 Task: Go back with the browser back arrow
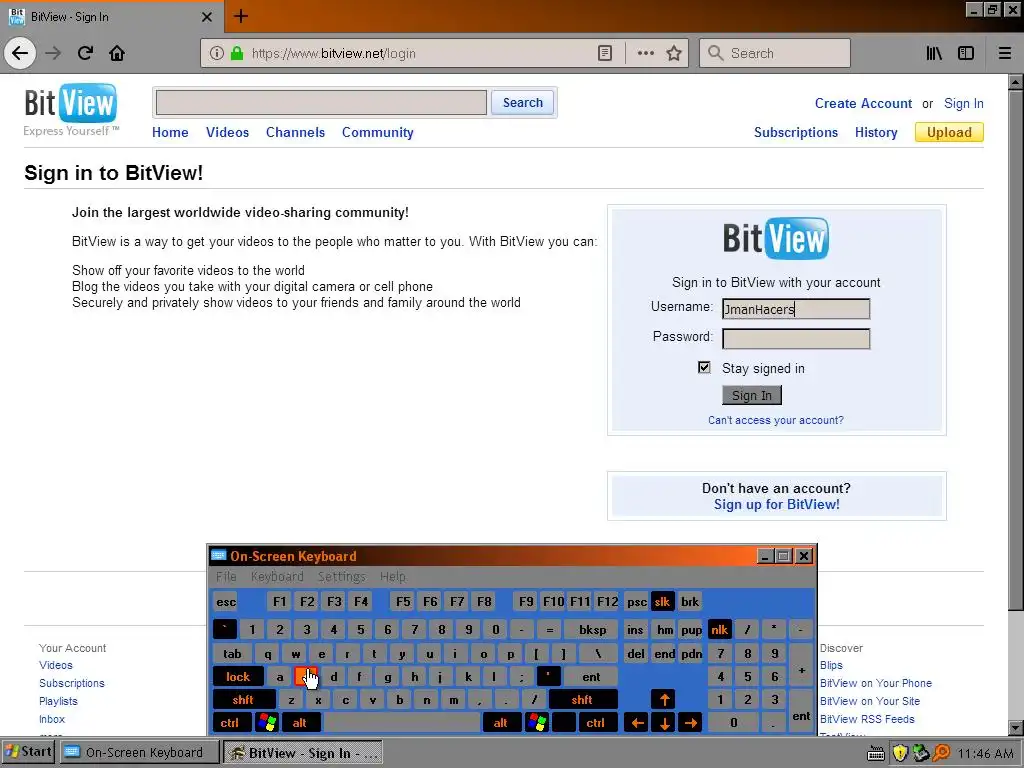pos(20,53)
